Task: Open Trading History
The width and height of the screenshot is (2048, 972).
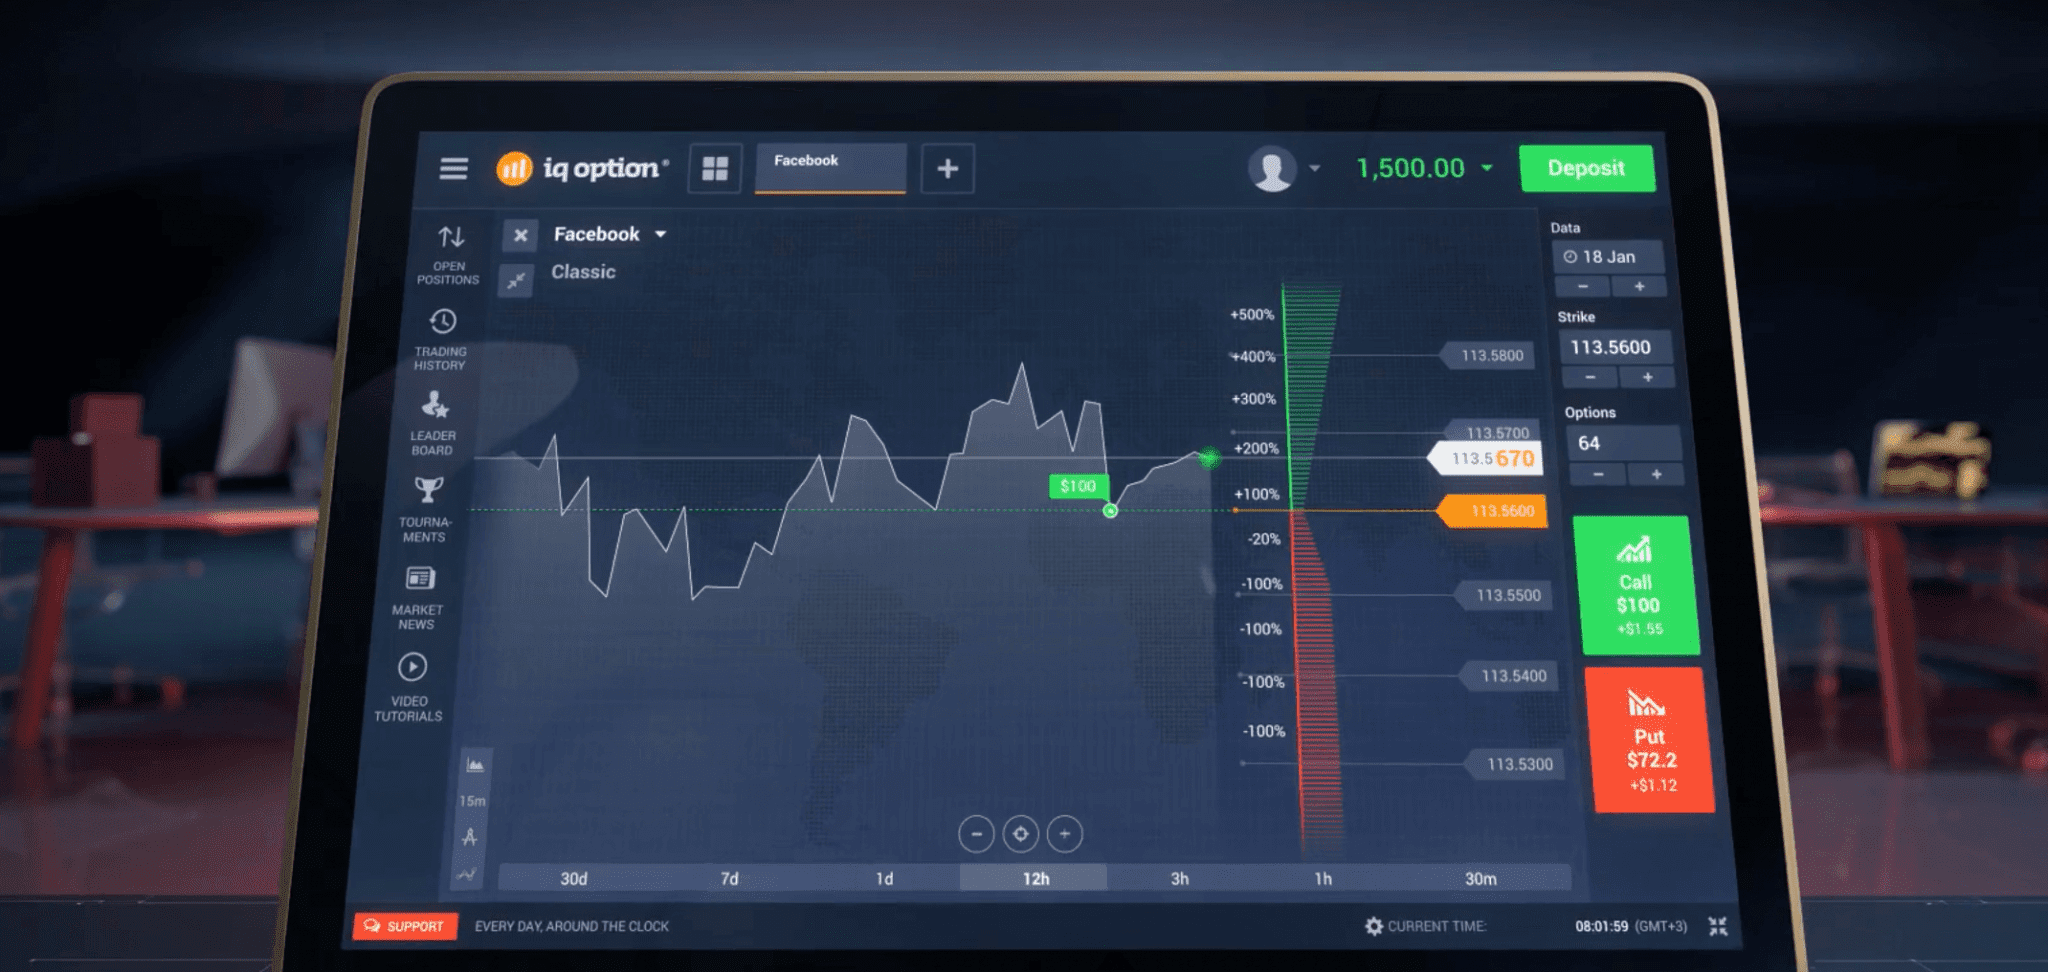Action: tap(441, 339)
